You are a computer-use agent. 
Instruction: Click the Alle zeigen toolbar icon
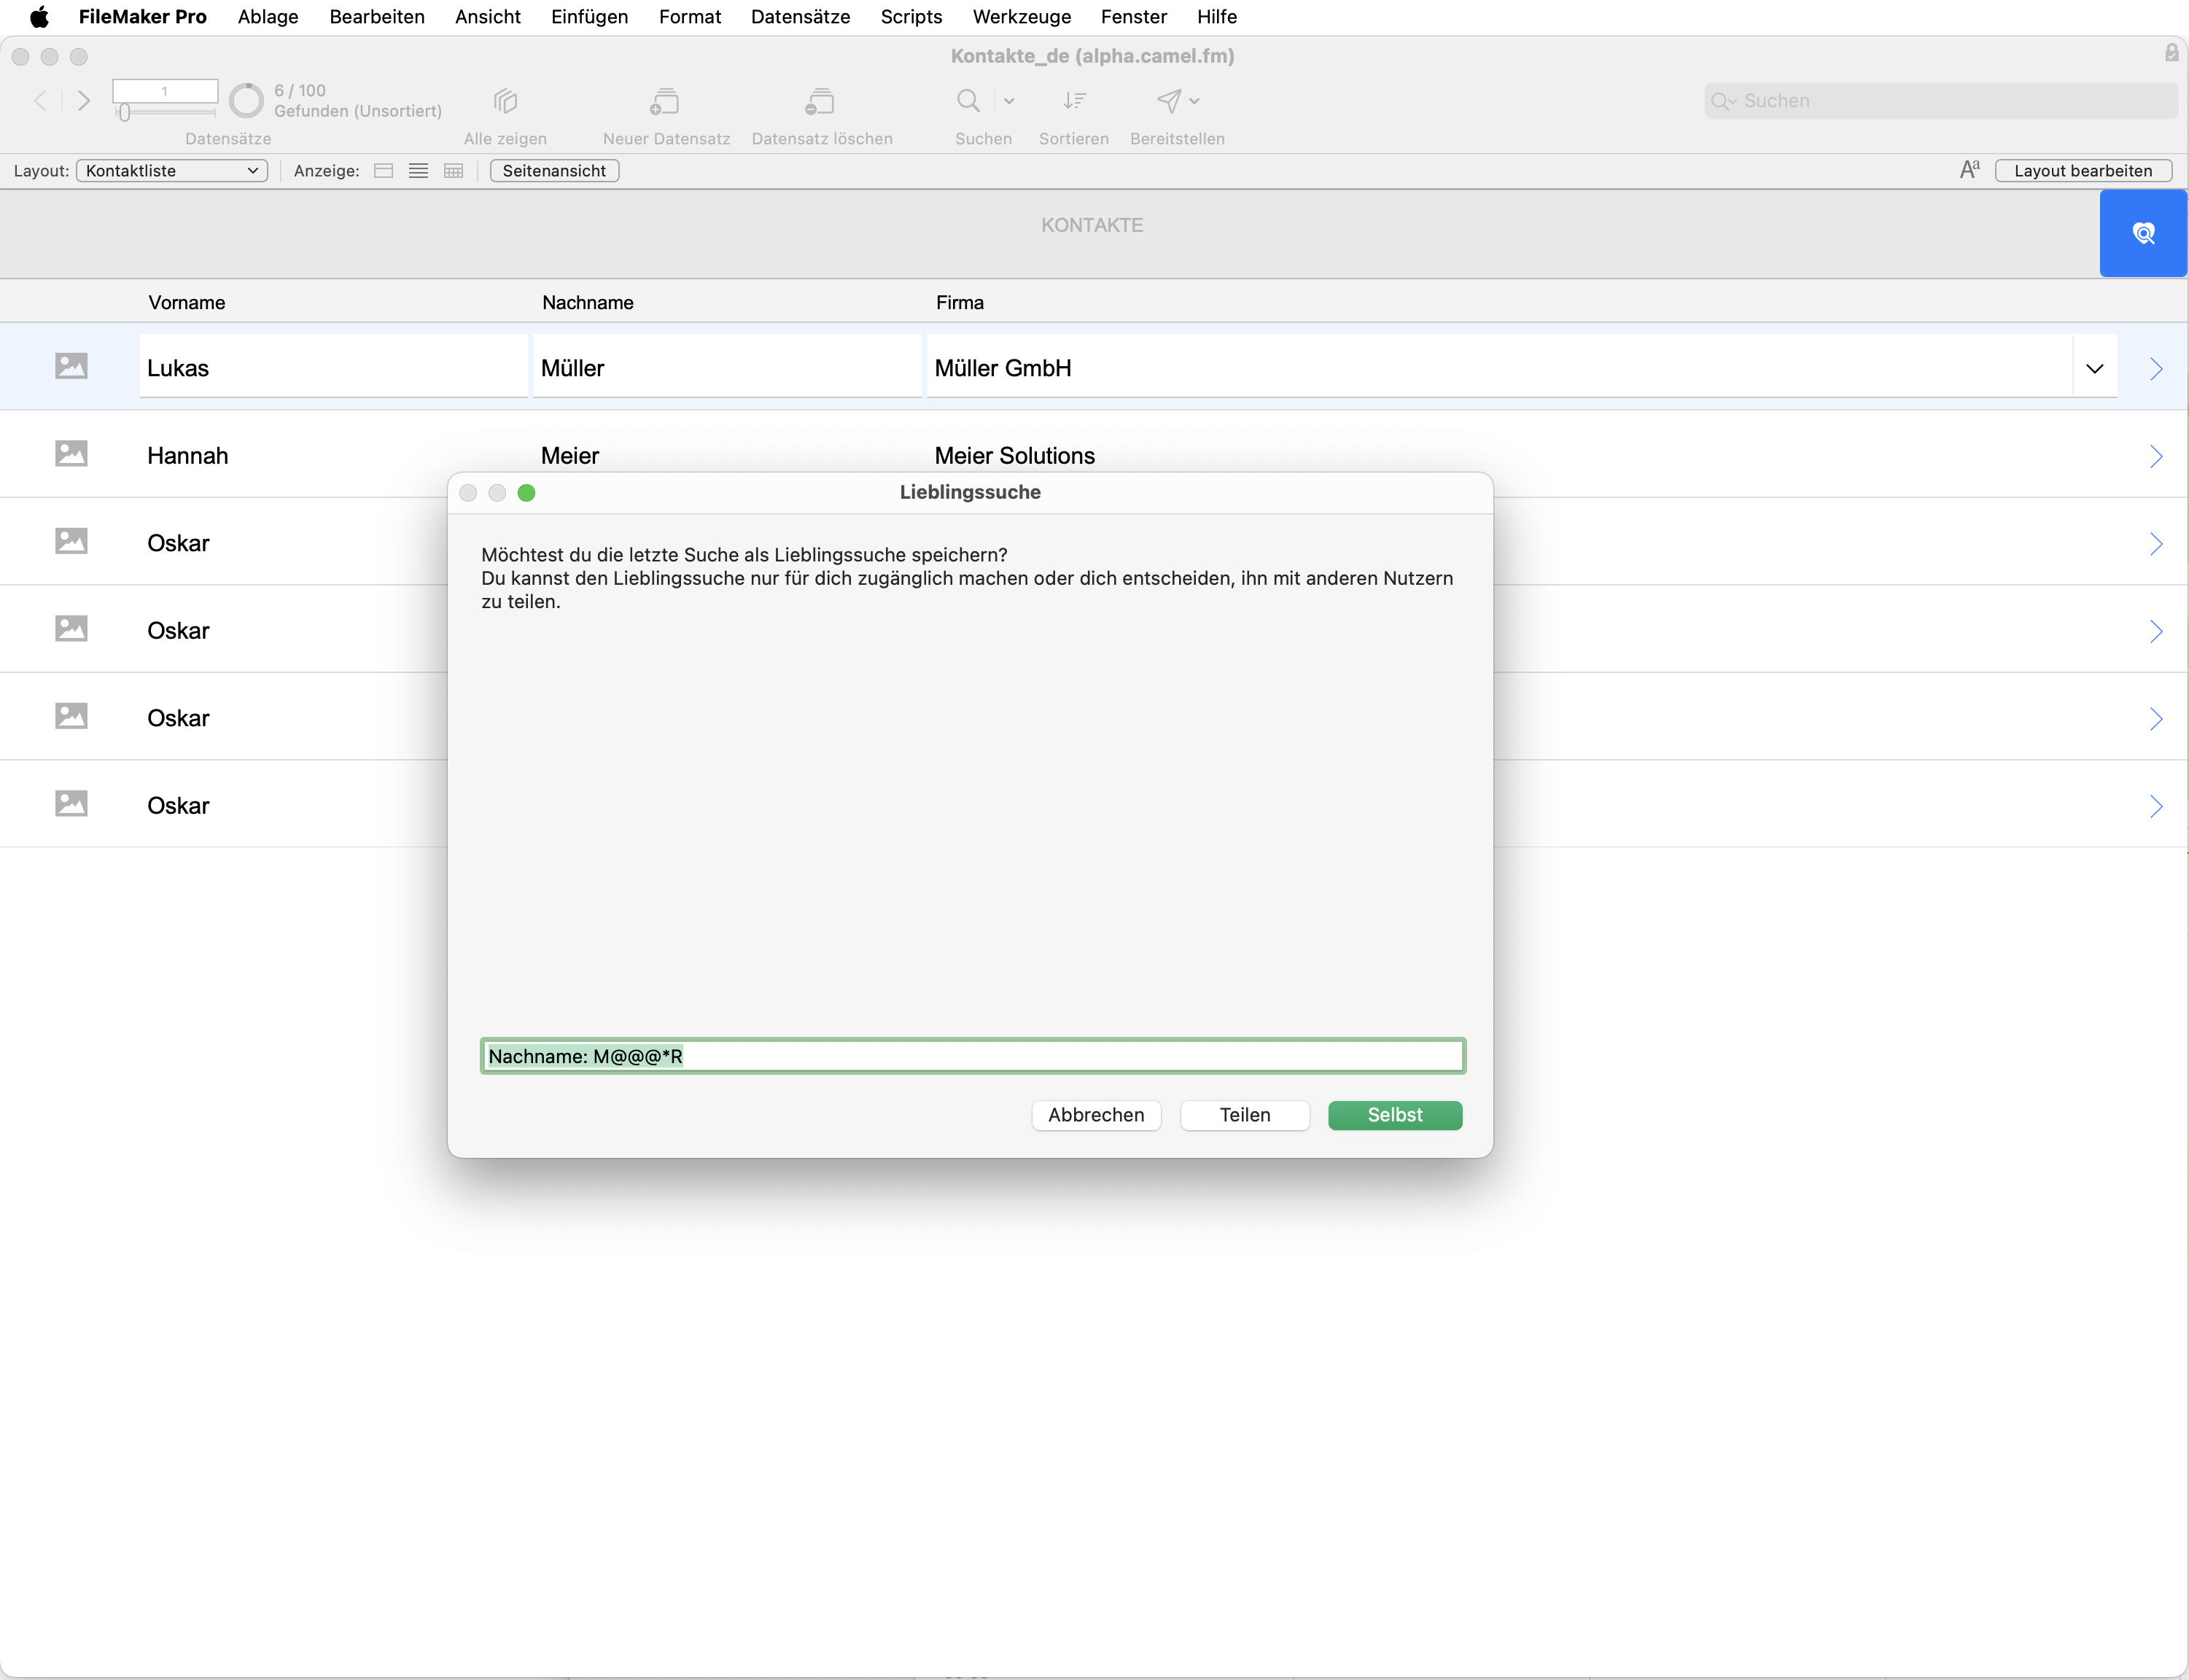pos(505,101)
